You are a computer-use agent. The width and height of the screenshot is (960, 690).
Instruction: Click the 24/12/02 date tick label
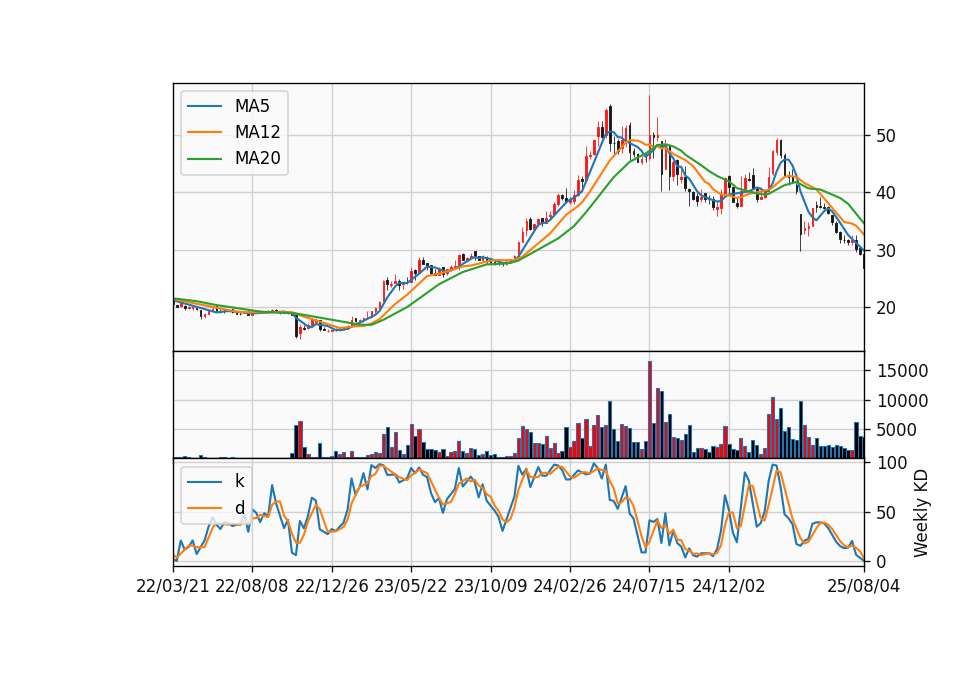click(729, 586)
